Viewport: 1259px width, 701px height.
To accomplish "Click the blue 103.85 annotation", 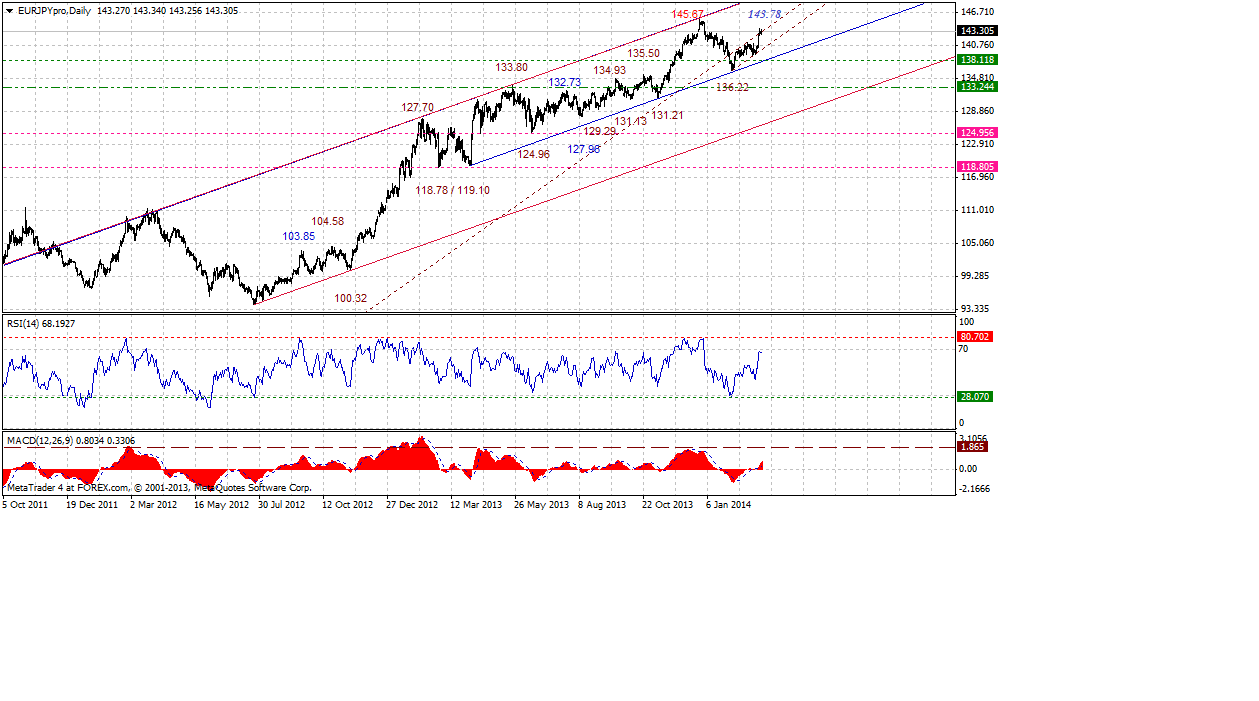I will [299, 236].
